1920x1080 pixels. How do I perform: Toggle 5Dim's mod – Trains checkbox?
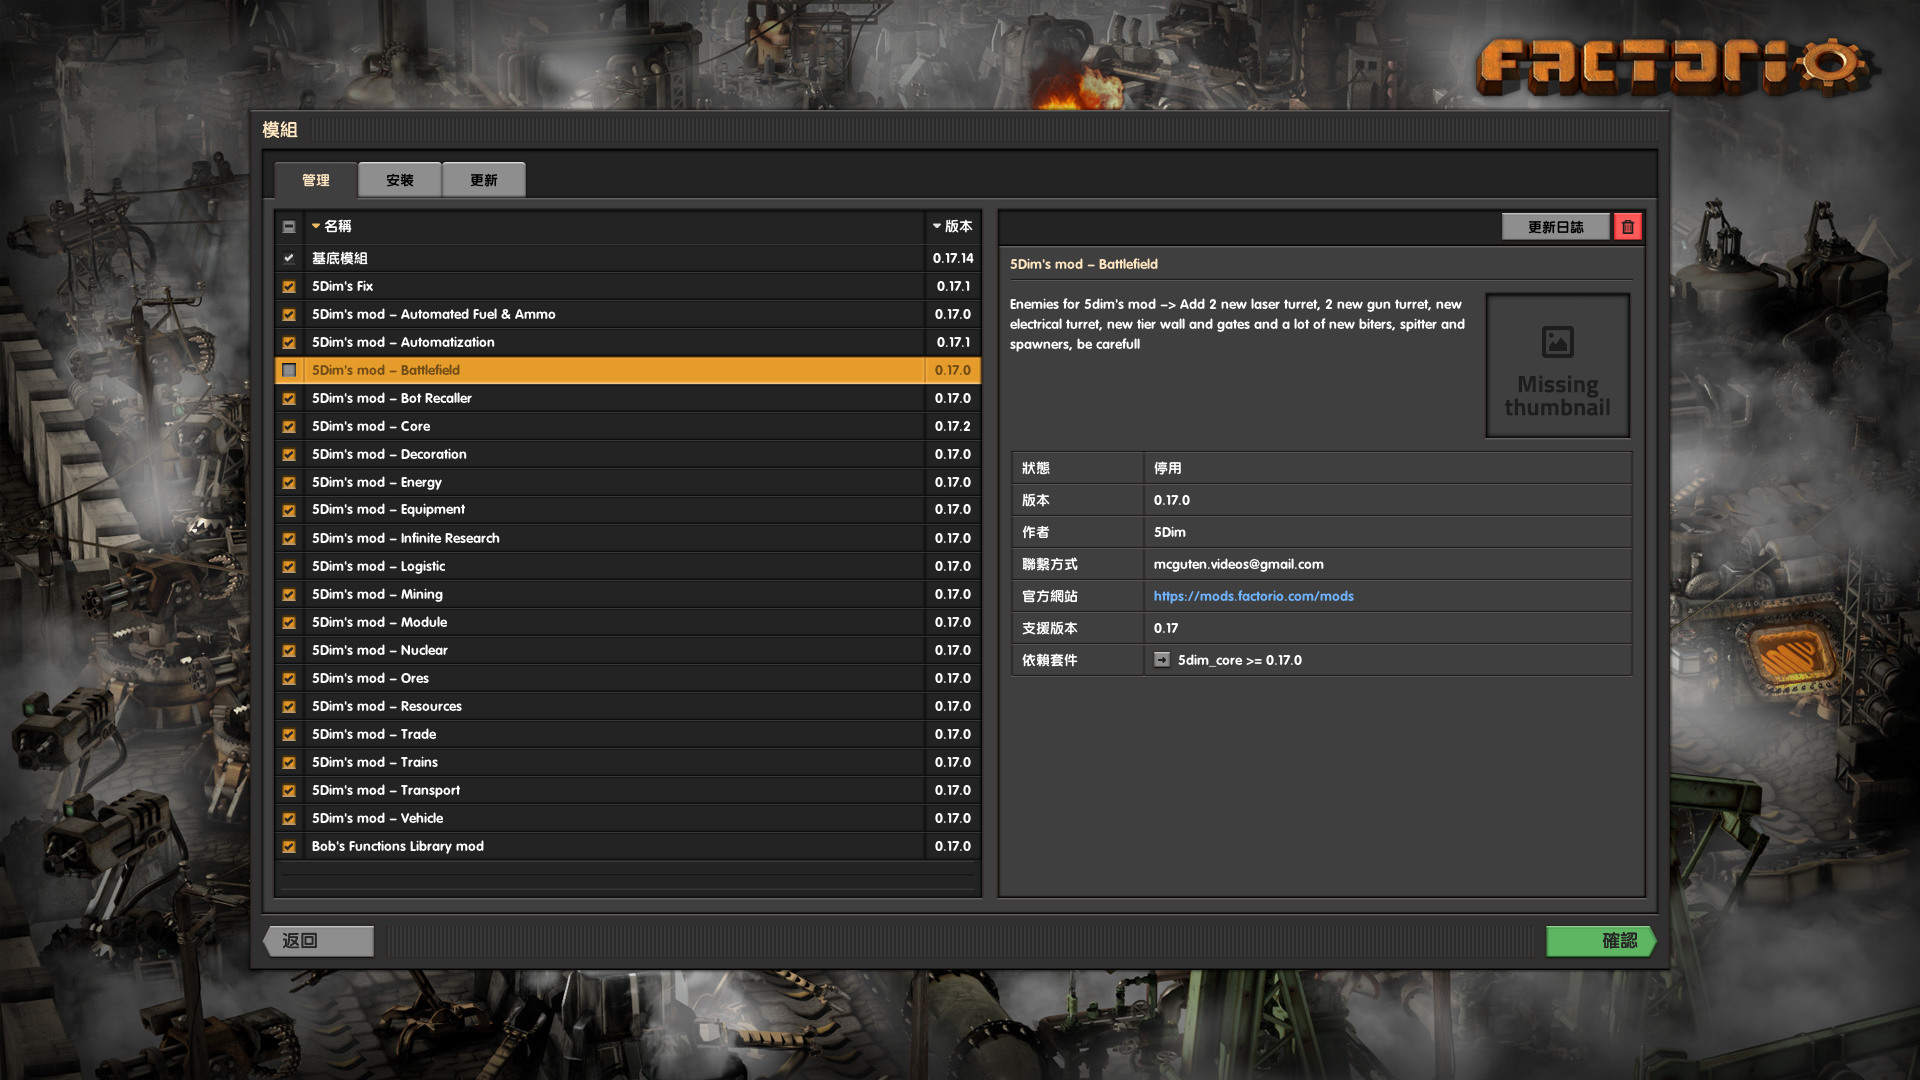pos(289,762)
